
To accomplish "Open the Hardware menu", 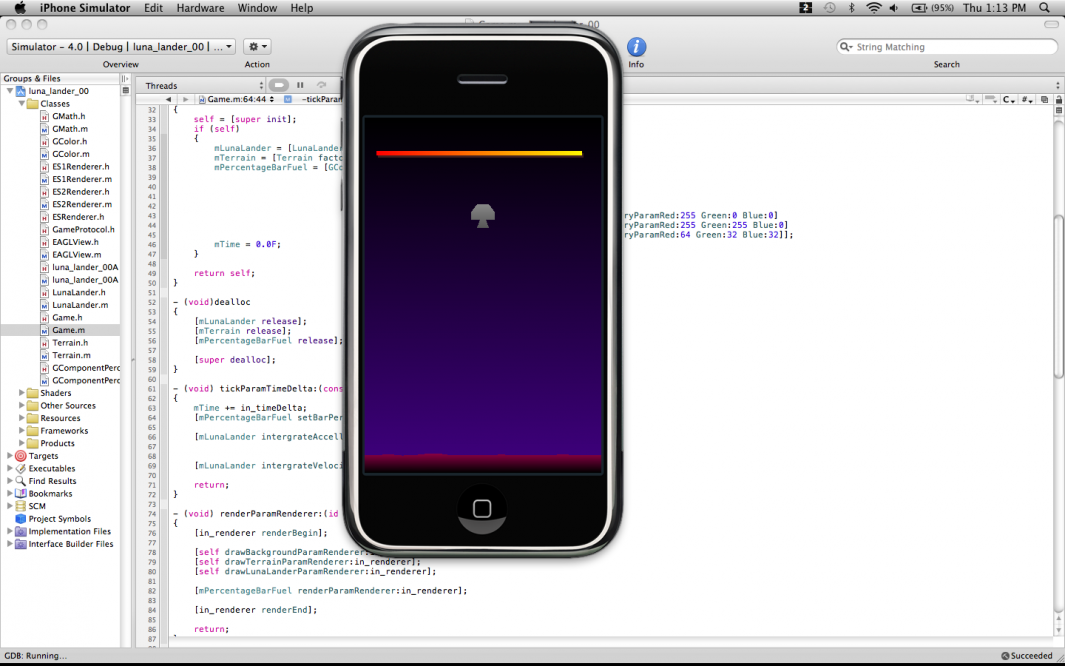I will (200, 8).
